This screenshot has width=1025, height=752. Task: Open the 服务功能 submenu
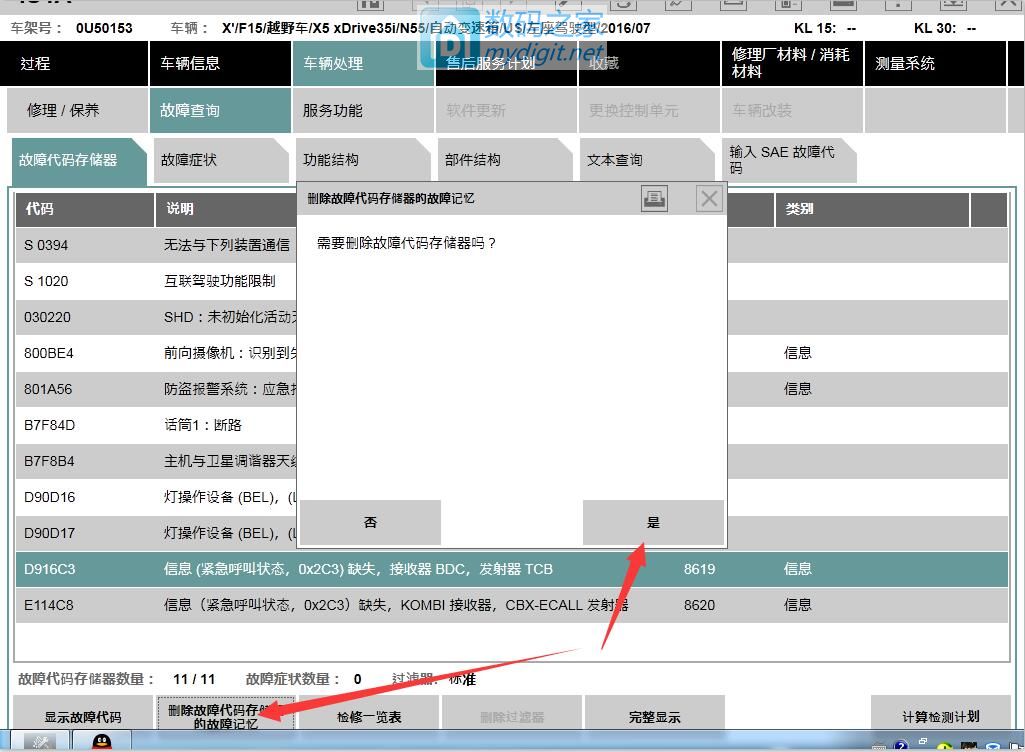pos(363,111)
